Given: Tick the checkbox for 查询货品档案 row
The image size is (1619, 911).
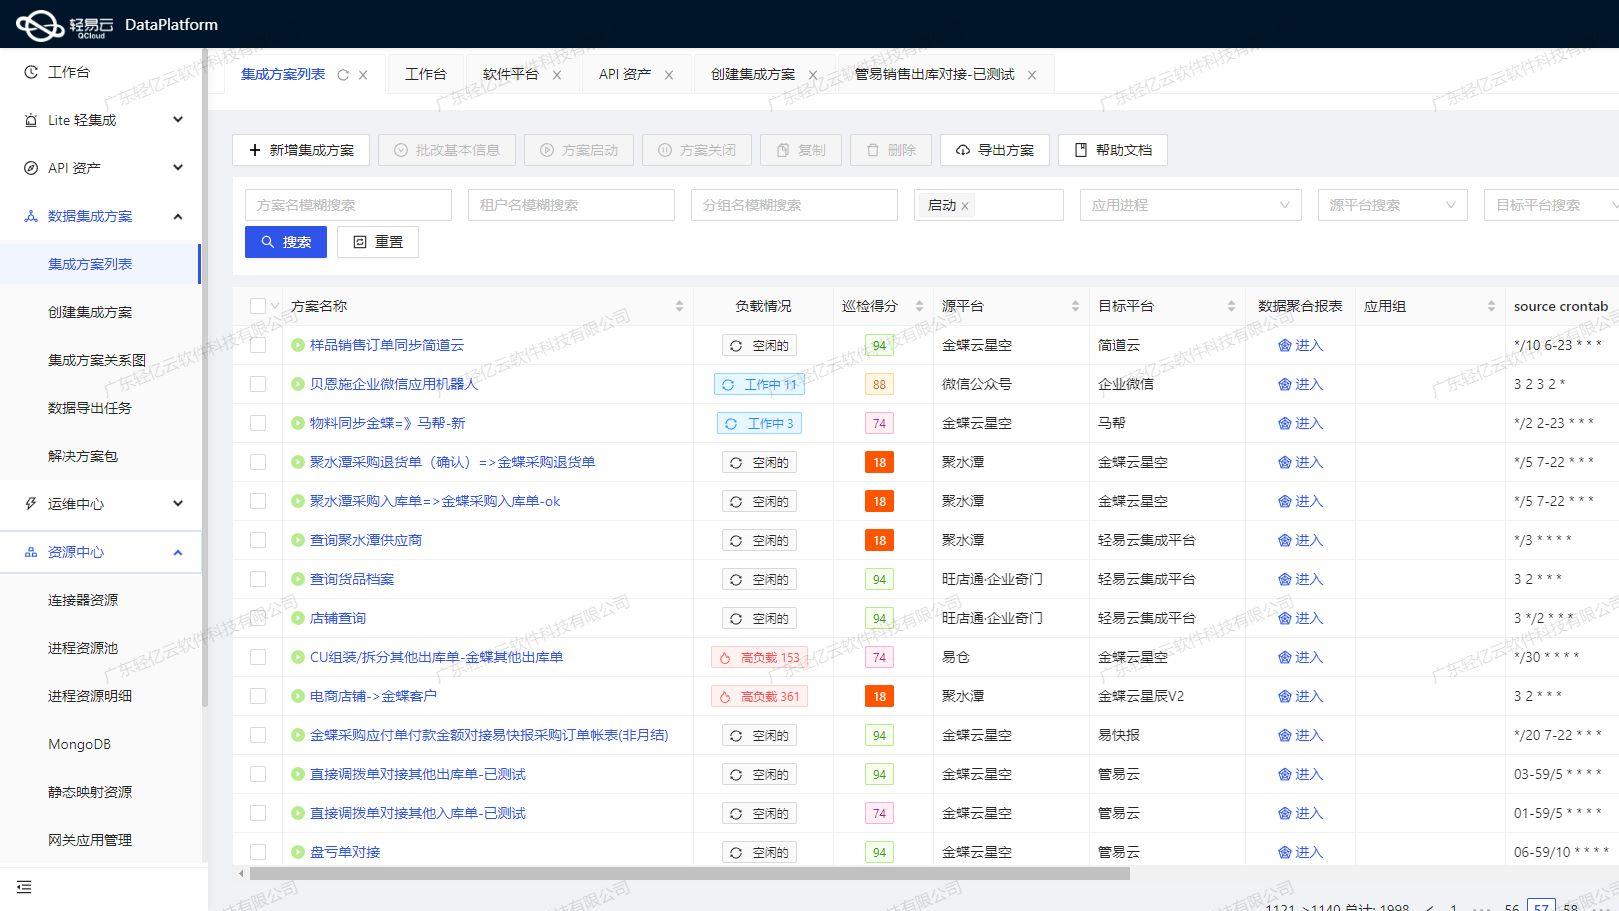Looking at the screenshot, I should pyautogui.click(x=257, y=578).
